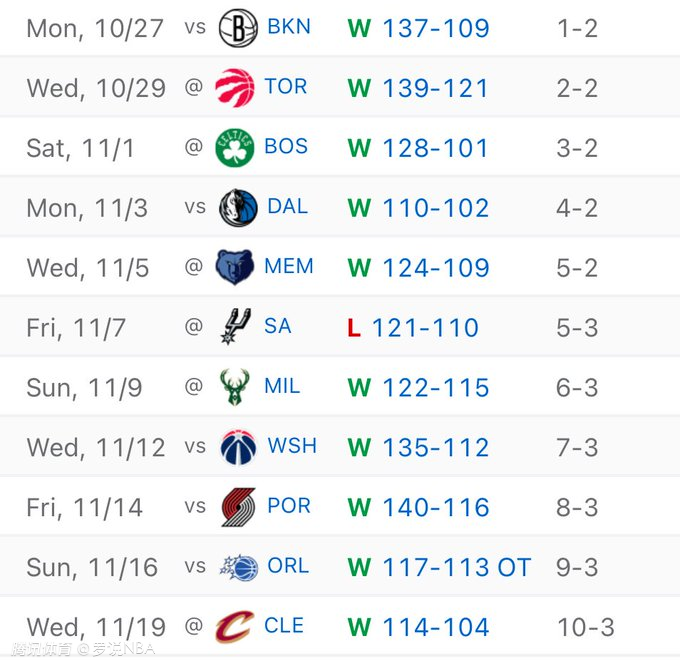
Task: Click the San Antonio Spurs logo
Action: pyautogui.click(x=234, y=327)
